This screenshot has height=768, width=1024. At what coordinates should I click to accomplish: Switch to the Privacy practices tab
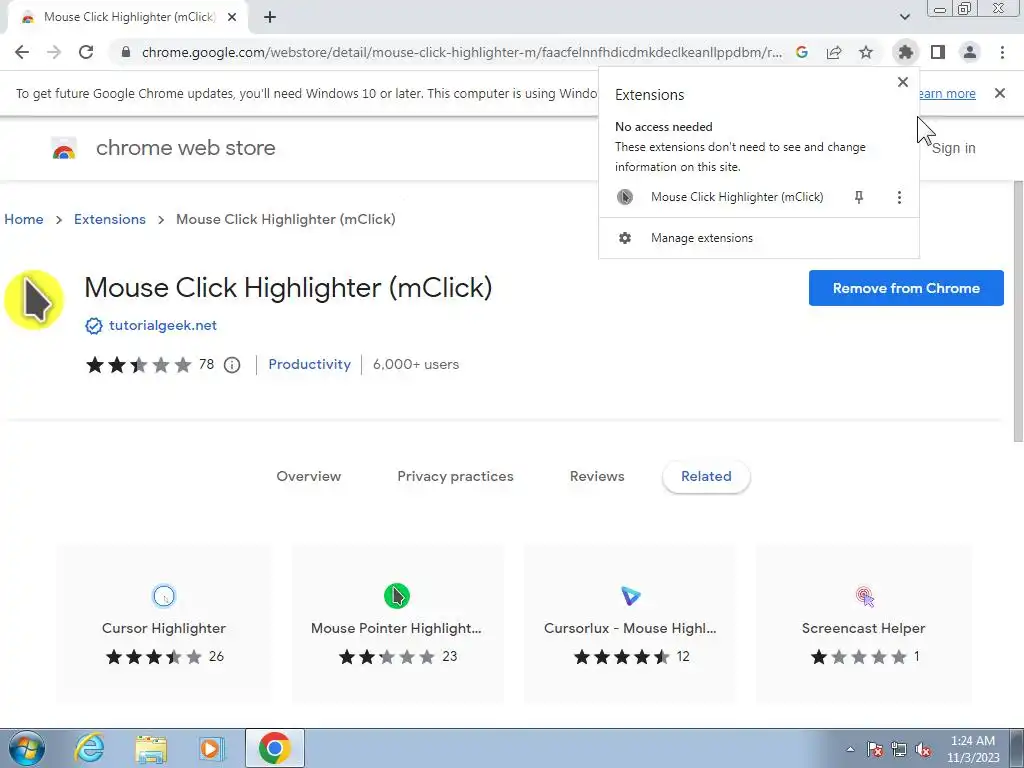(455, 476)
